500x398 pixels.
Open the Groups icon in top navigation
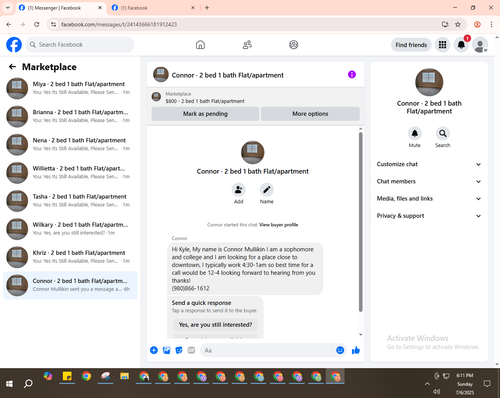pos(294,45)
